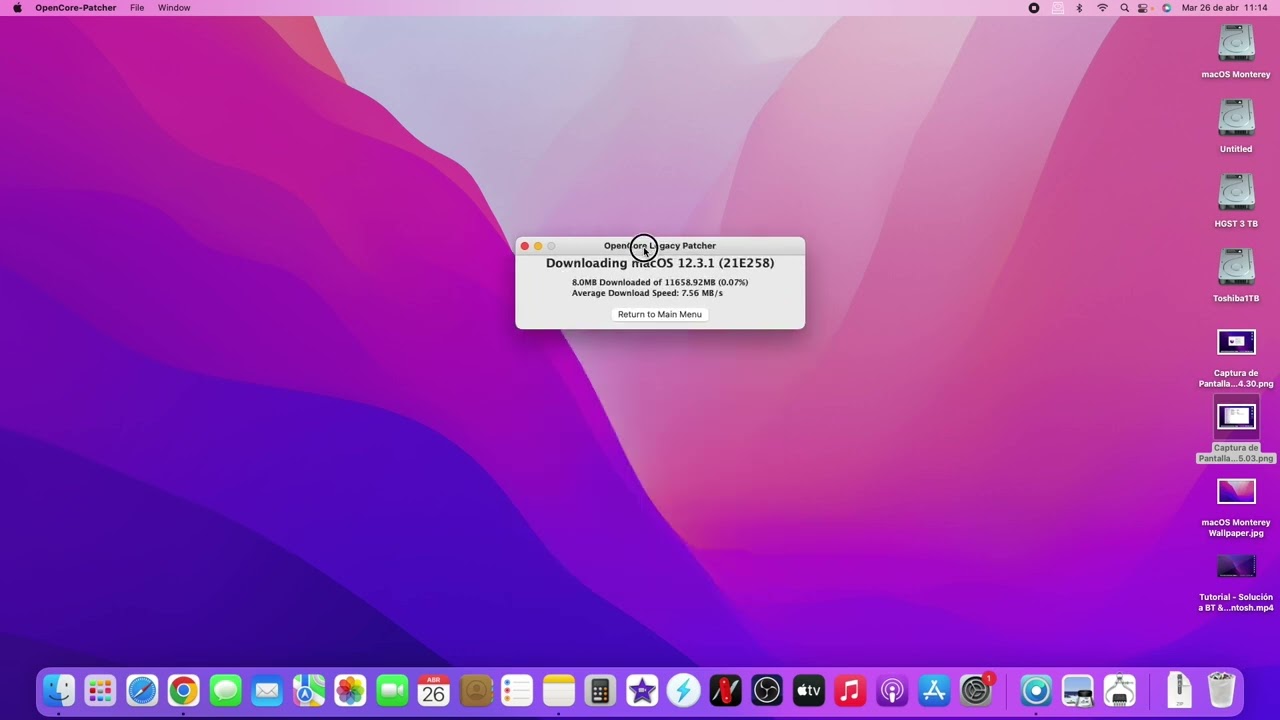Image resolution: width=1280 pixels, height=720 pixels.
Task: Open Control Center in menu bar
Action: (1144, 8)
